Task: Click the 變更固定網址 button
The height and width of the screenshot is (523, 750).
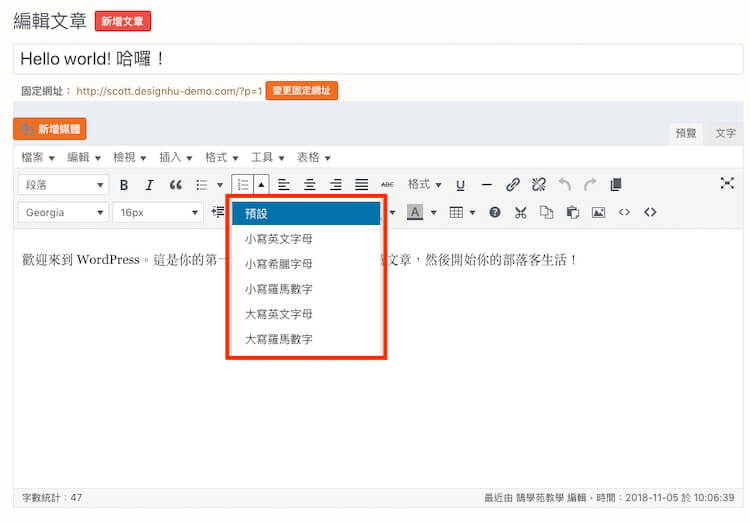Action: [x=302, y=91]
